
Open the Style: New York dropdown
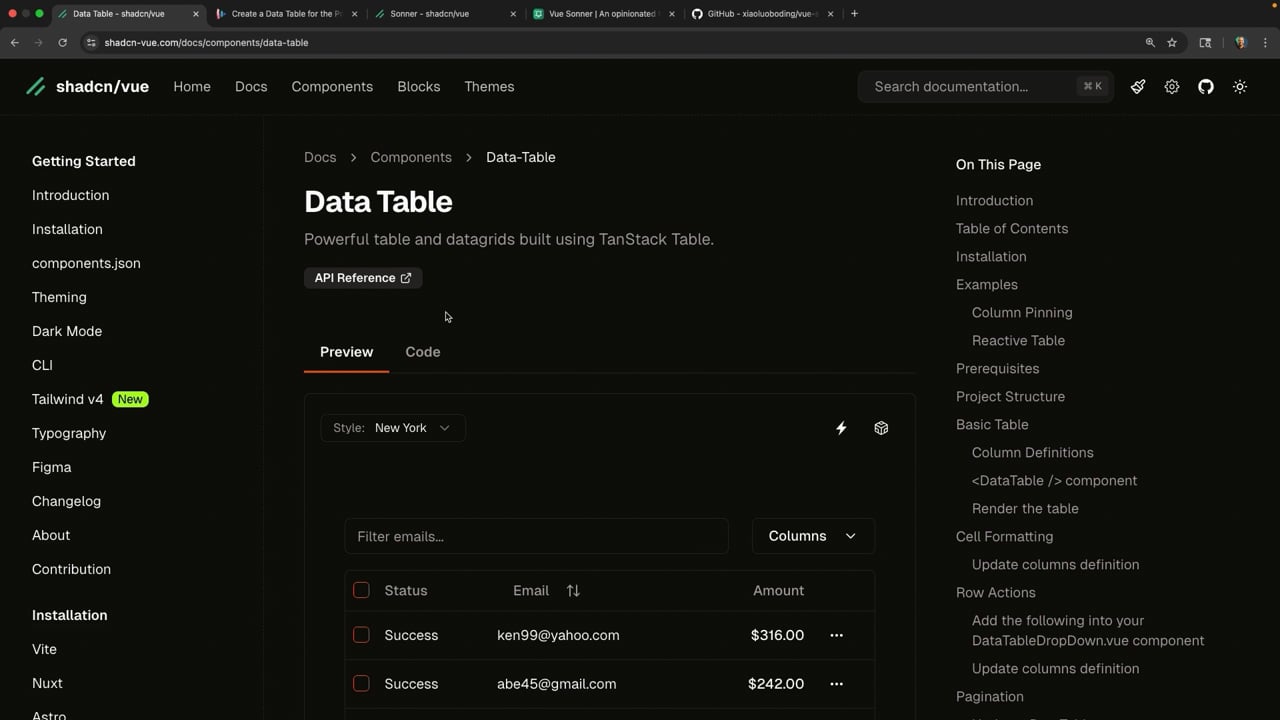pos(393,428)
